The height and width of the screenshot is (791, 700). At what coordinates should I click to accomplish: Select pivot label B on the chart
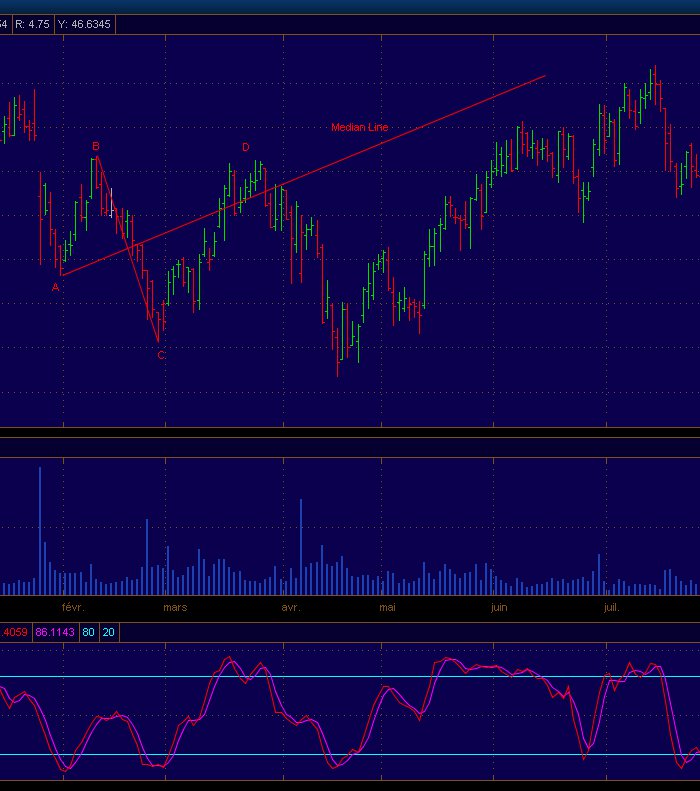pos(96,146)
